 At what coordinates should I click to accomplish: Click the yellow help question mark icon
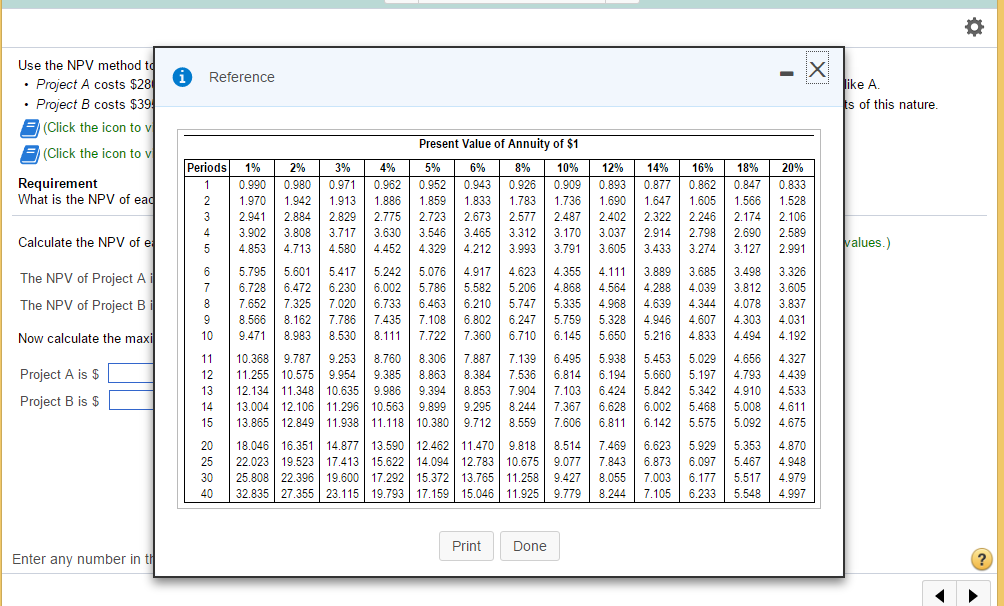pos(982,559)
